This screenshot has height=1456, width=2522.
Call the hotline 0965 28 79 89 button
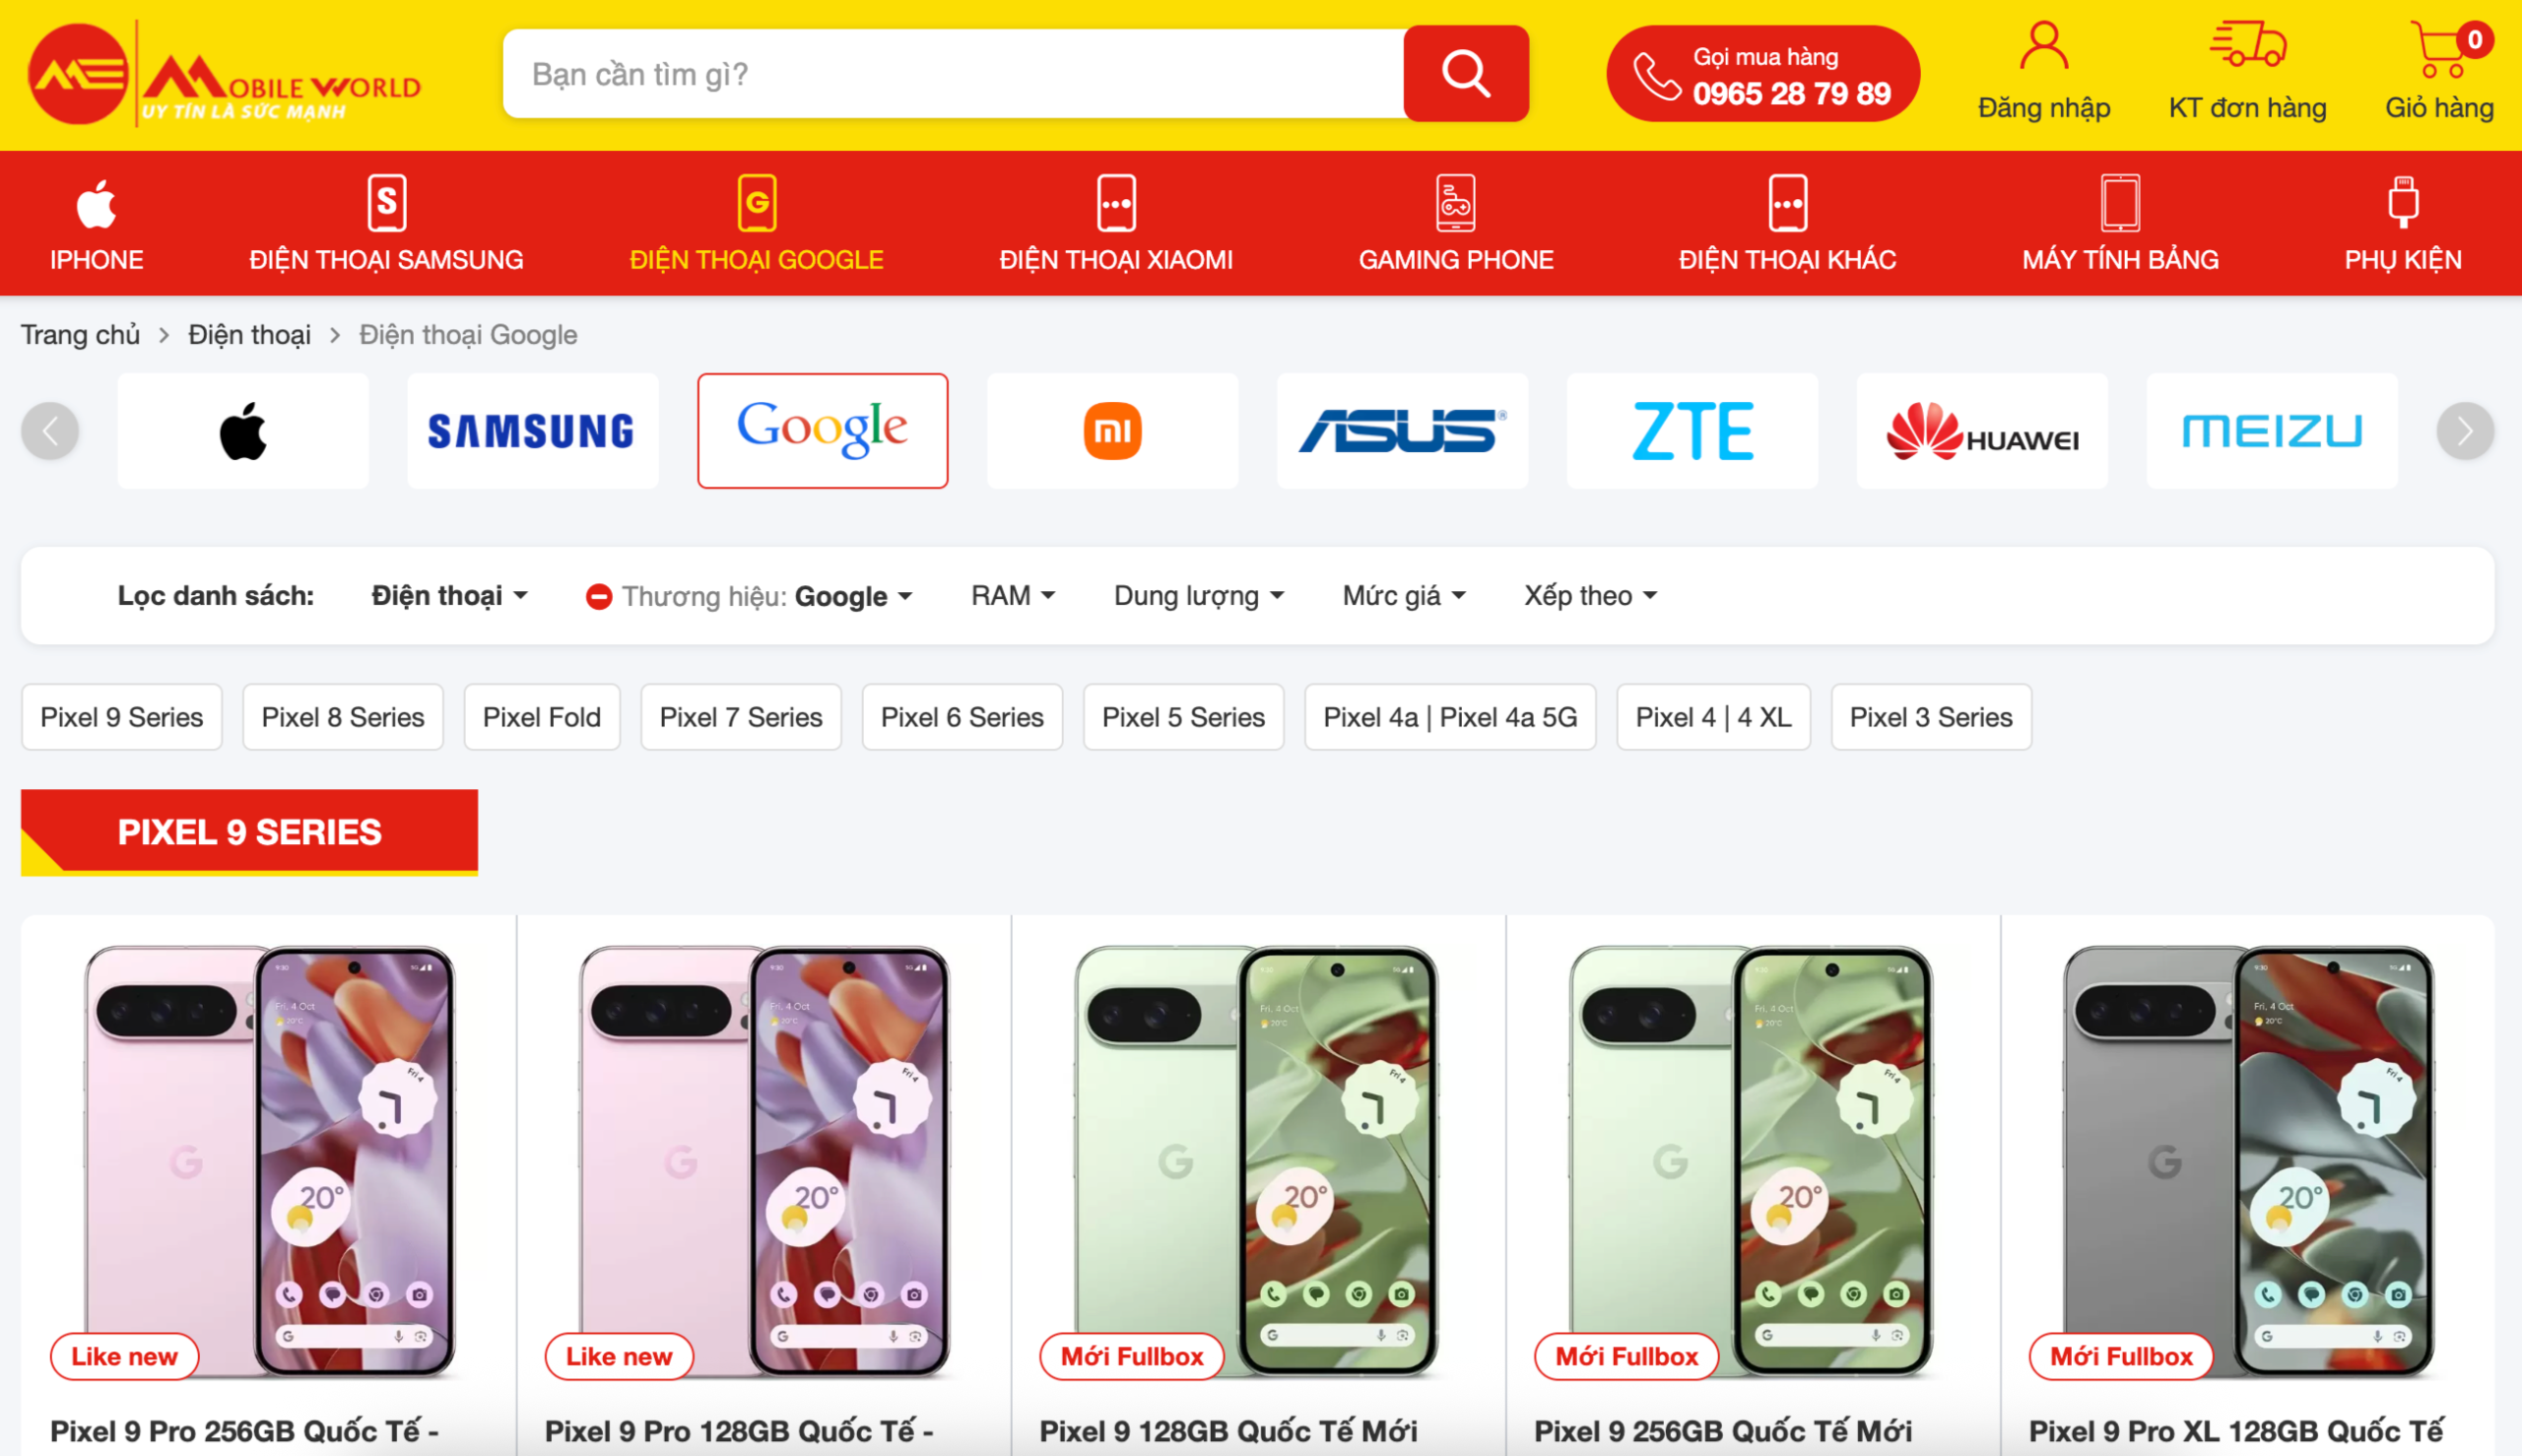(x=1763, y=74)
